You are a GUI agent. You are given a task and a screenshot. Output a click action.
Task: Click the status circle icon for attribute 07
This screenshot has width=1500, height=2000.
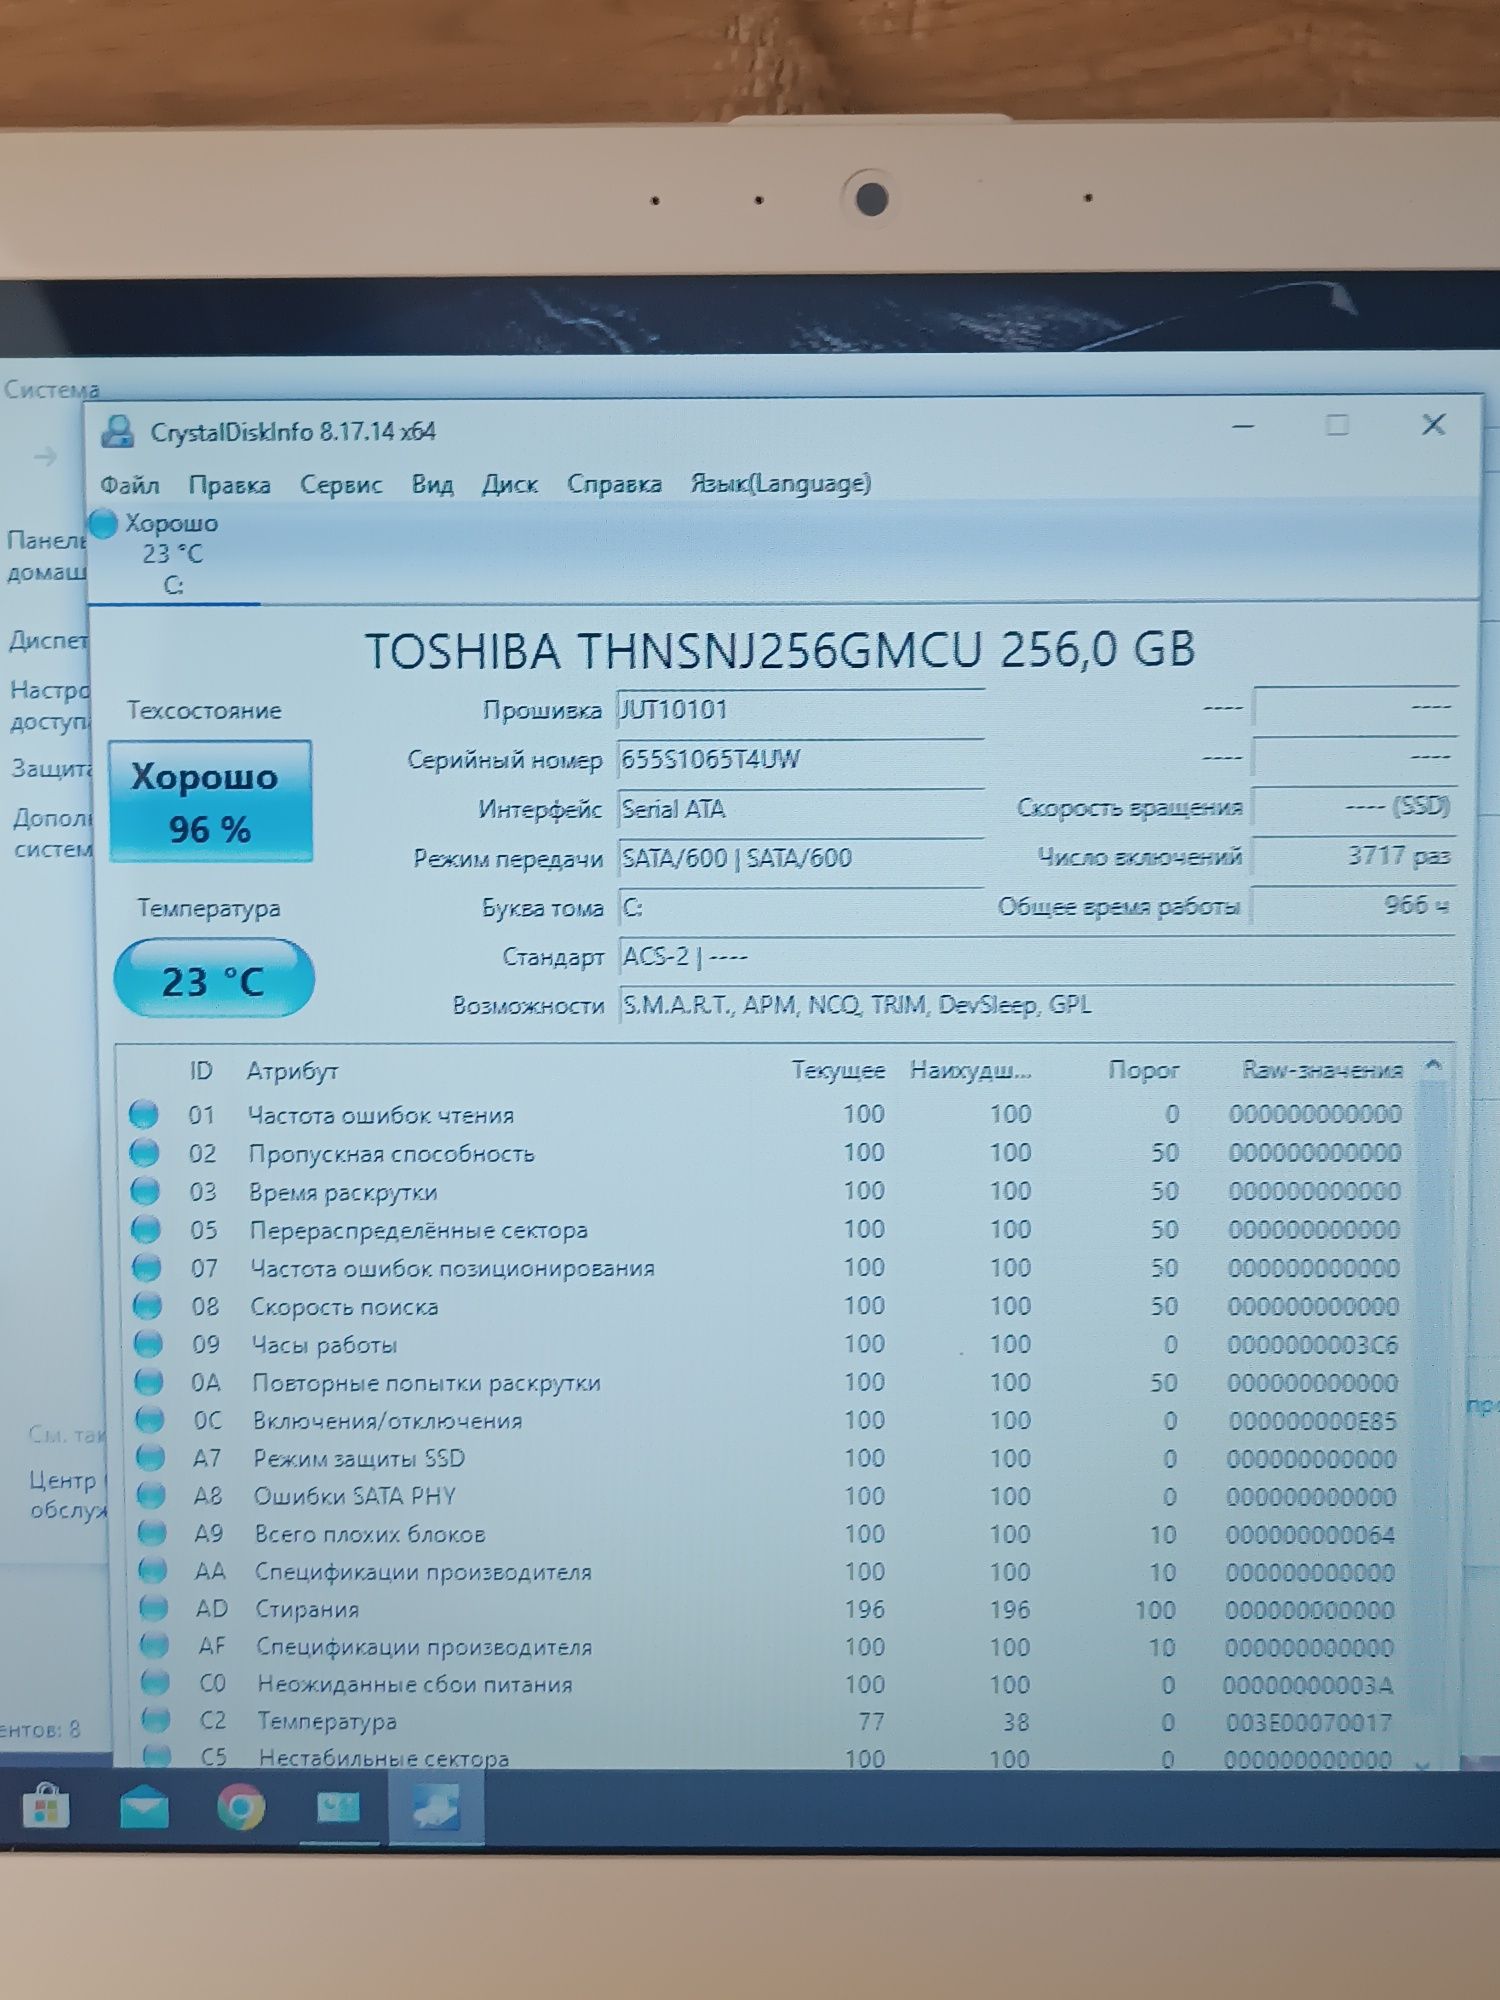pos(147,1268)
